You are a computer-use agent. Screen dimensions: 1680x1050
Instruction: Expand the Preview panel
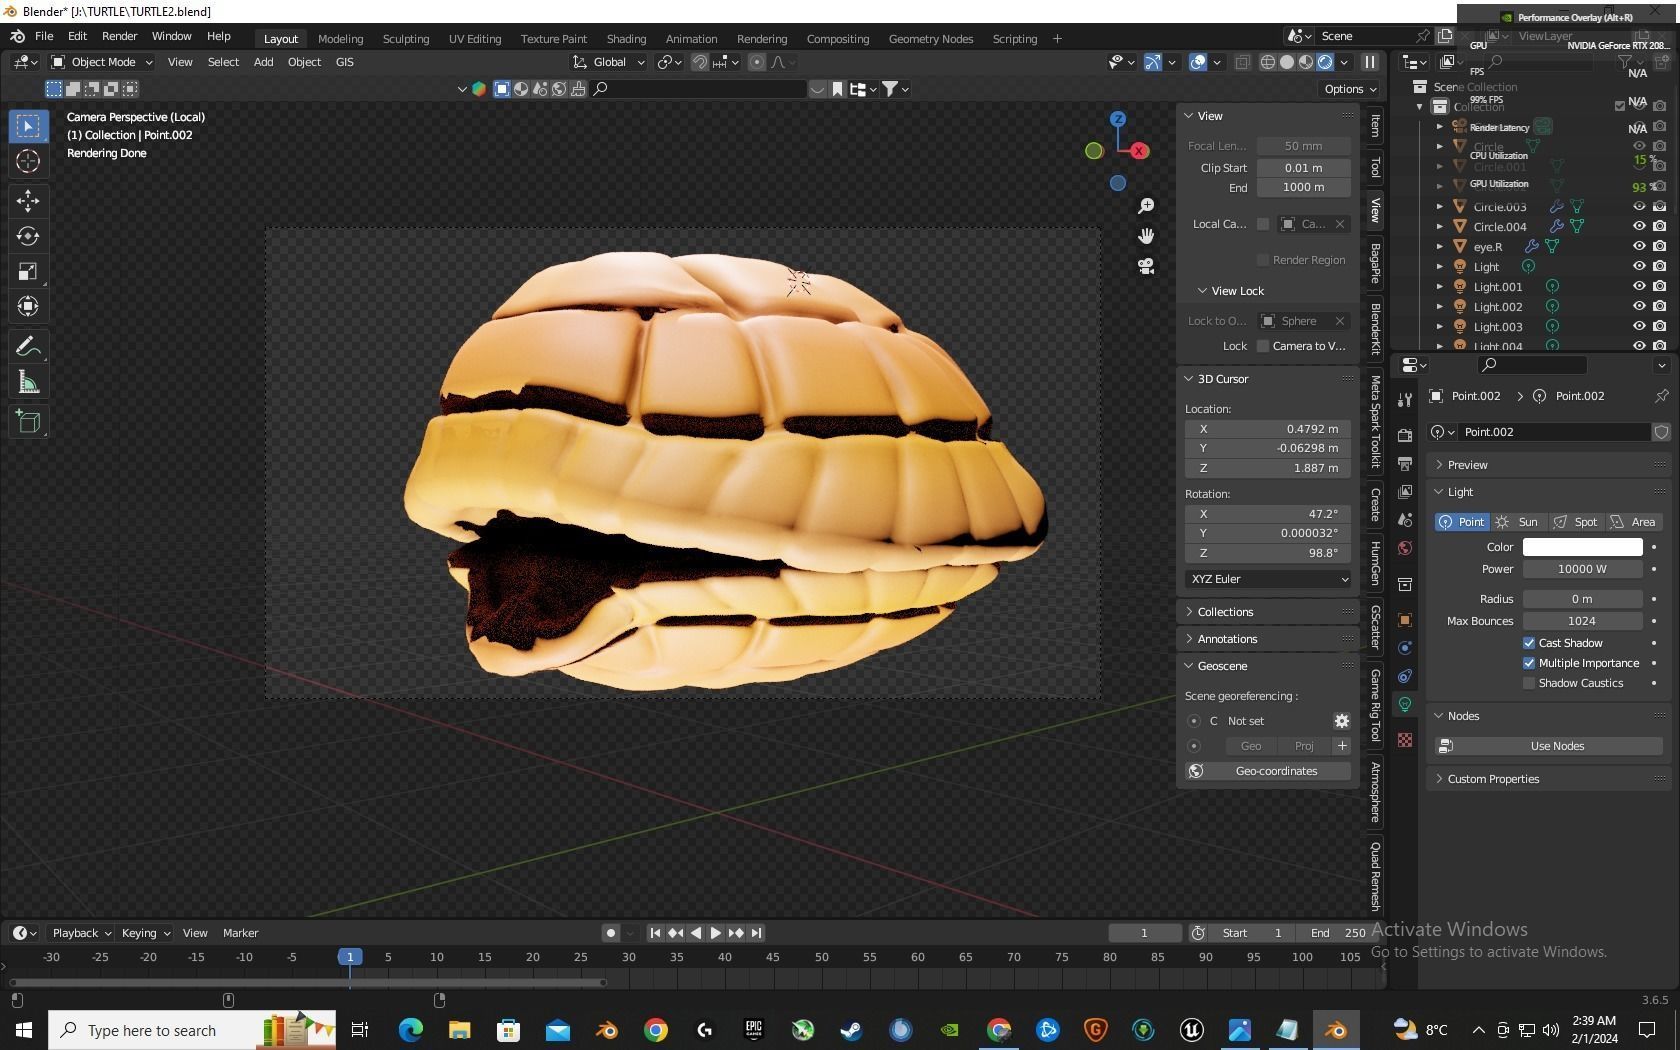[1467, 465]
